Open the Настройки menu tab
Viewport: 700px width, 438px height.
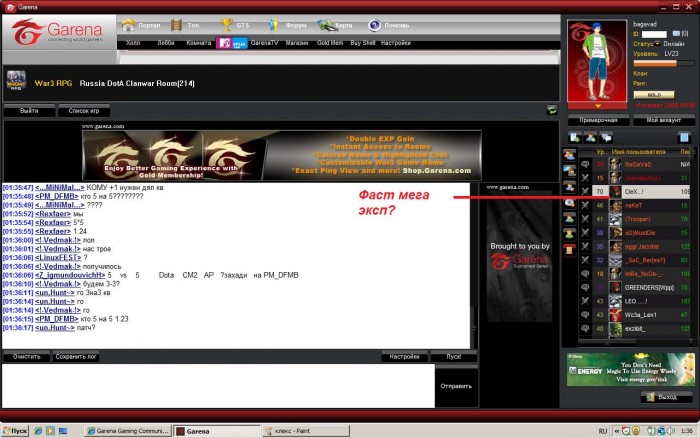click(x=395, y=44)
